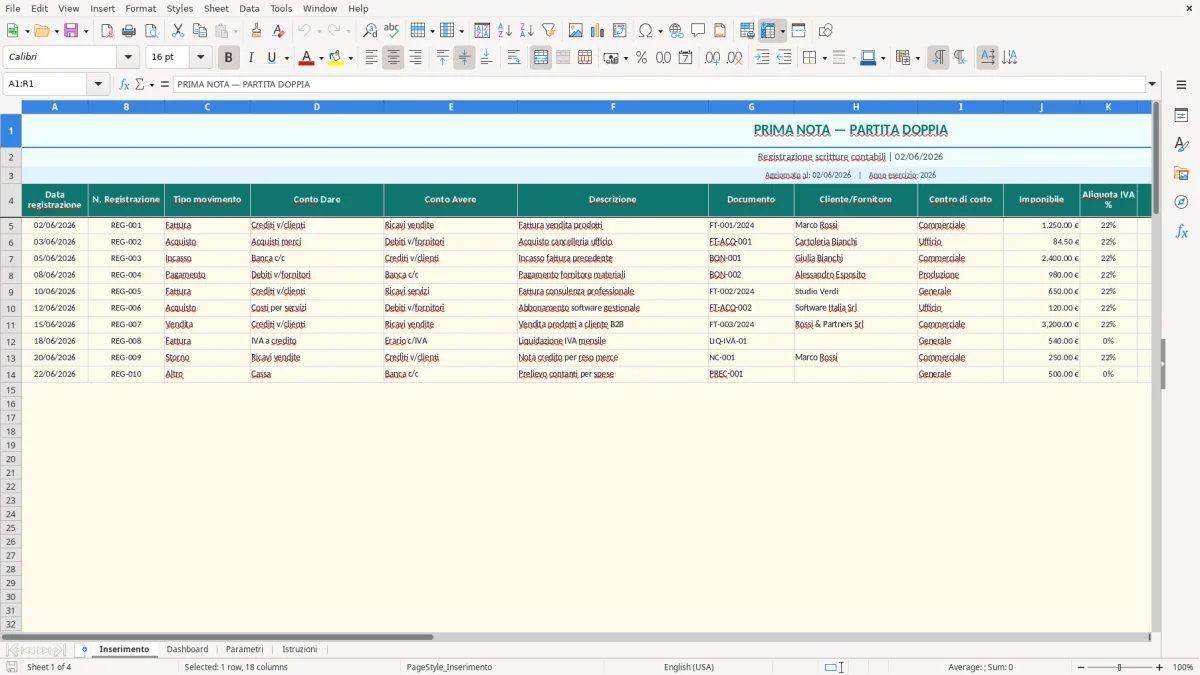Click the formula input line

point(659,85)
